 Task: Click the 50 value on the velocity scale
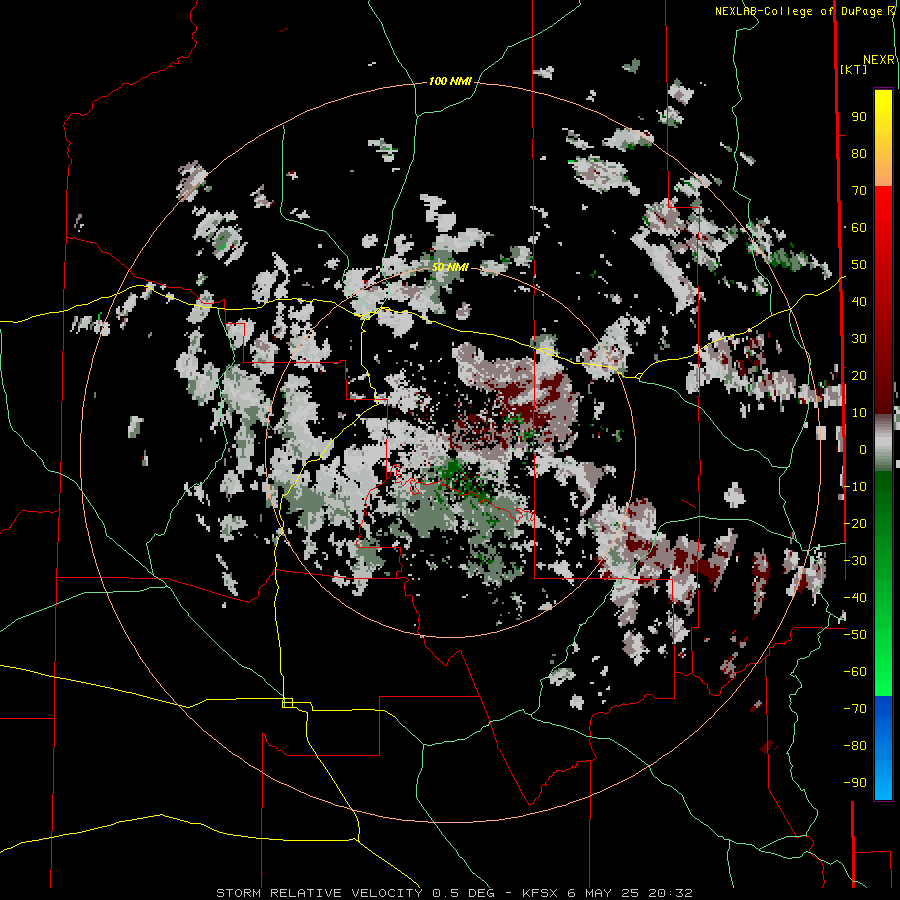pyautogui.click(x=859, y=265)
